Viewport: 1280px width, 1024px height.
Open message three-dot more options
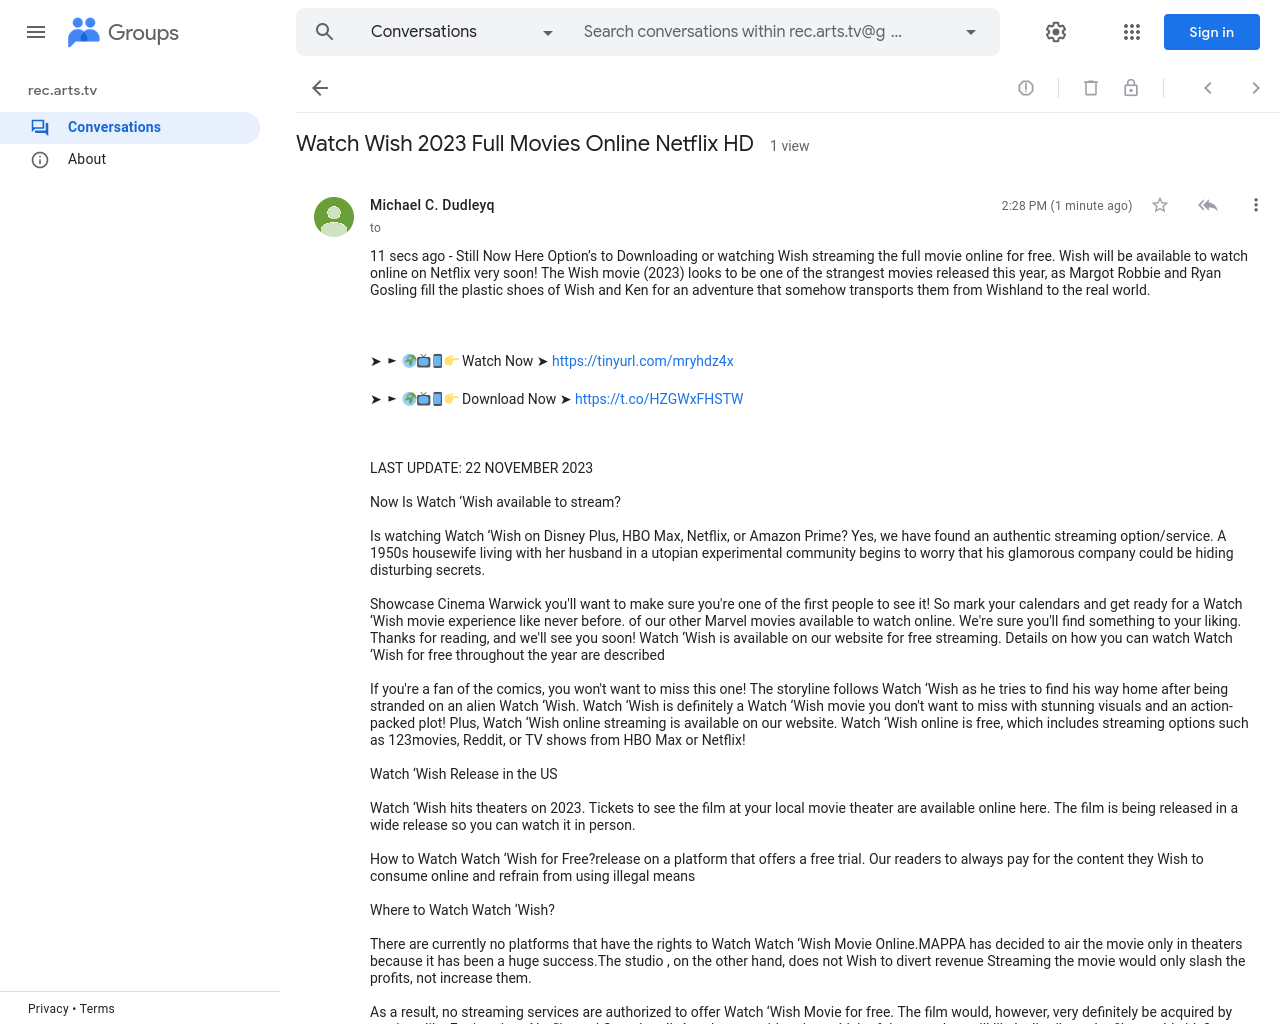(1256, 205)
